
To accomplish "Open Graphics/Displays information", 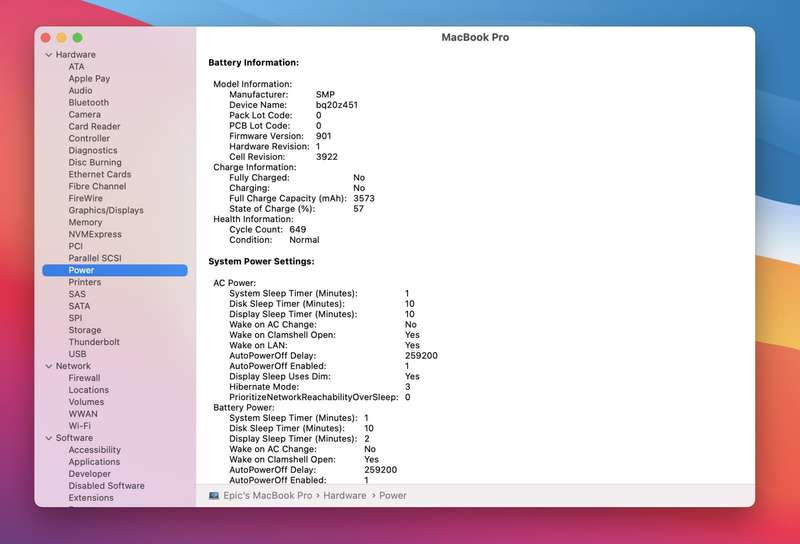I will click(106, 210).
